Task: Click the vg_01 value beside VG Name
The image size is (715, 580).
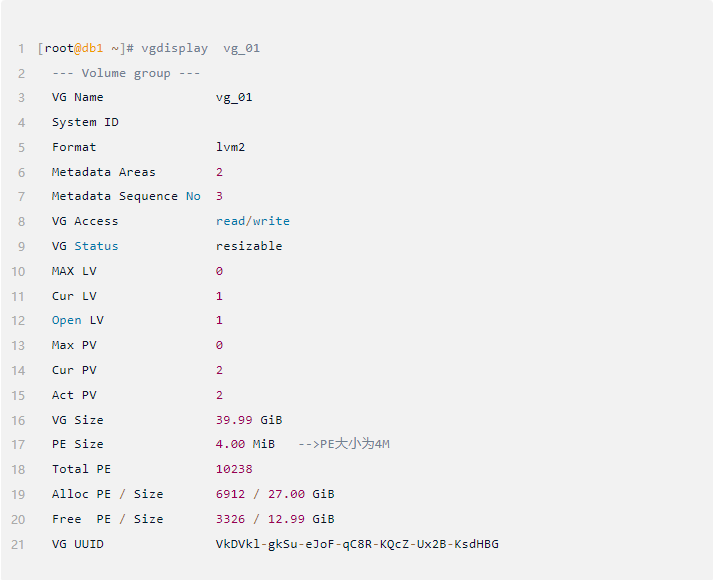Action: pos(234,97)
